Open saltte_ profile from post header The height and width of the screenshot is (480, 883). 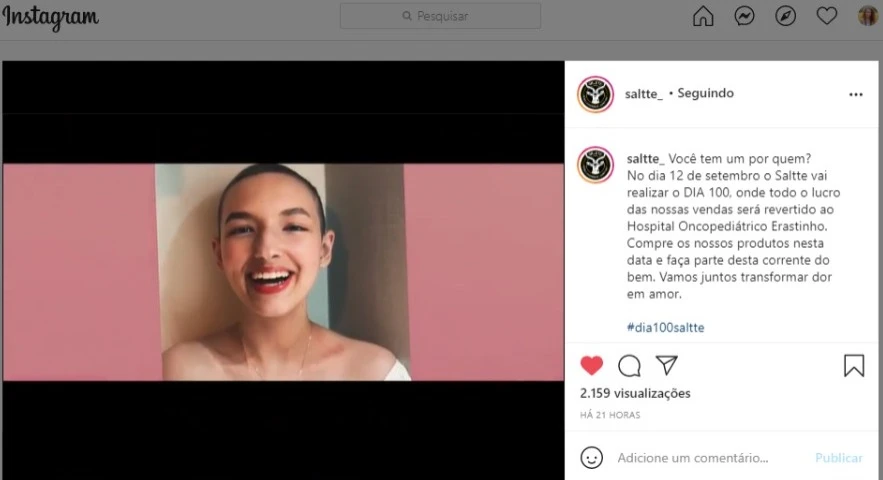pyautogui.click(x=643, y=94)
